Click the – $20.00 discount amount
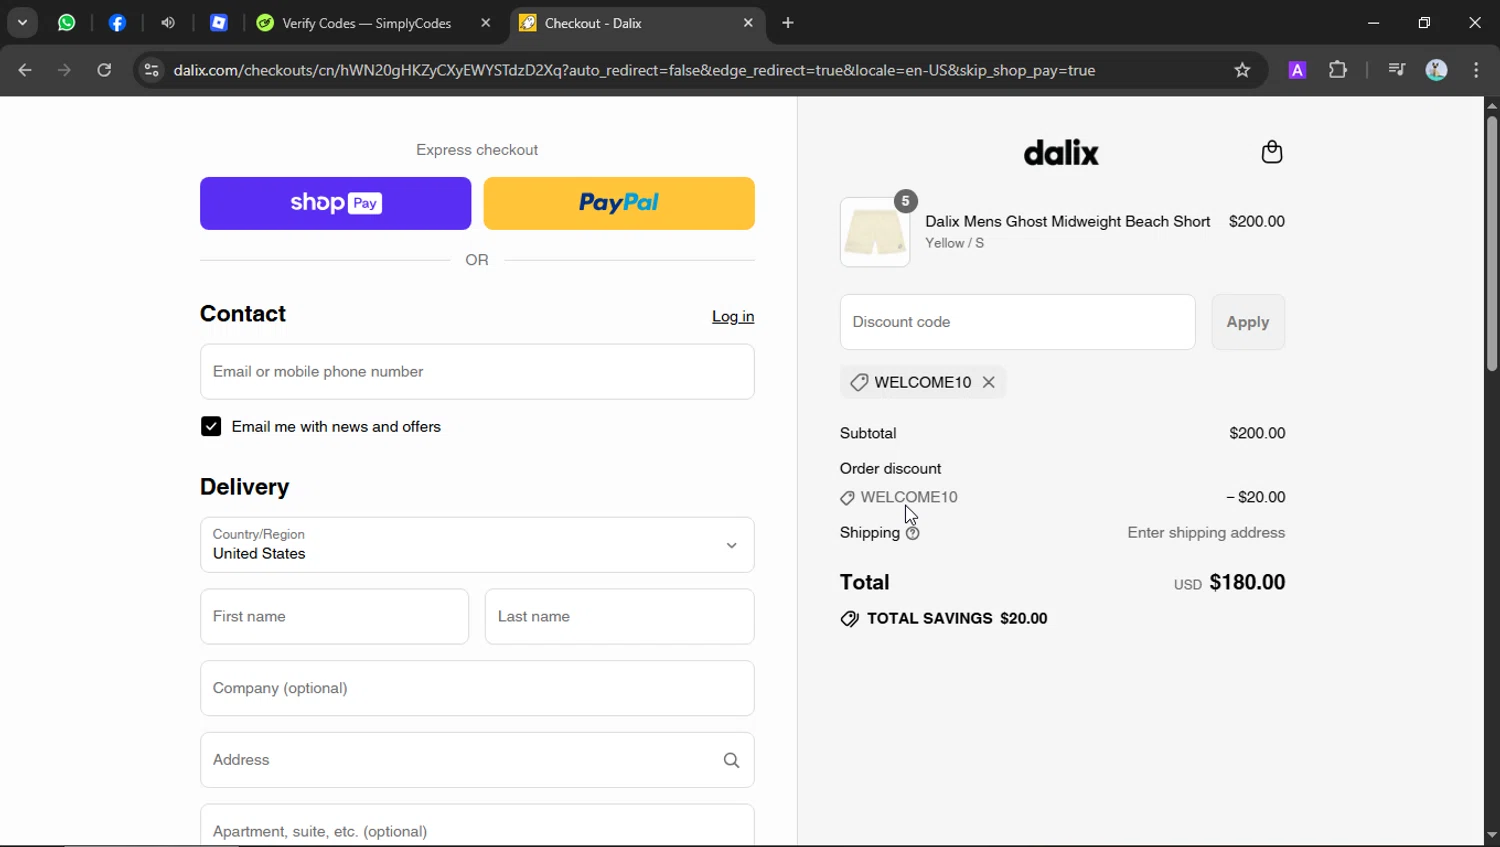This screenshot has width=1500, height=847. (x=1256, y=497)
